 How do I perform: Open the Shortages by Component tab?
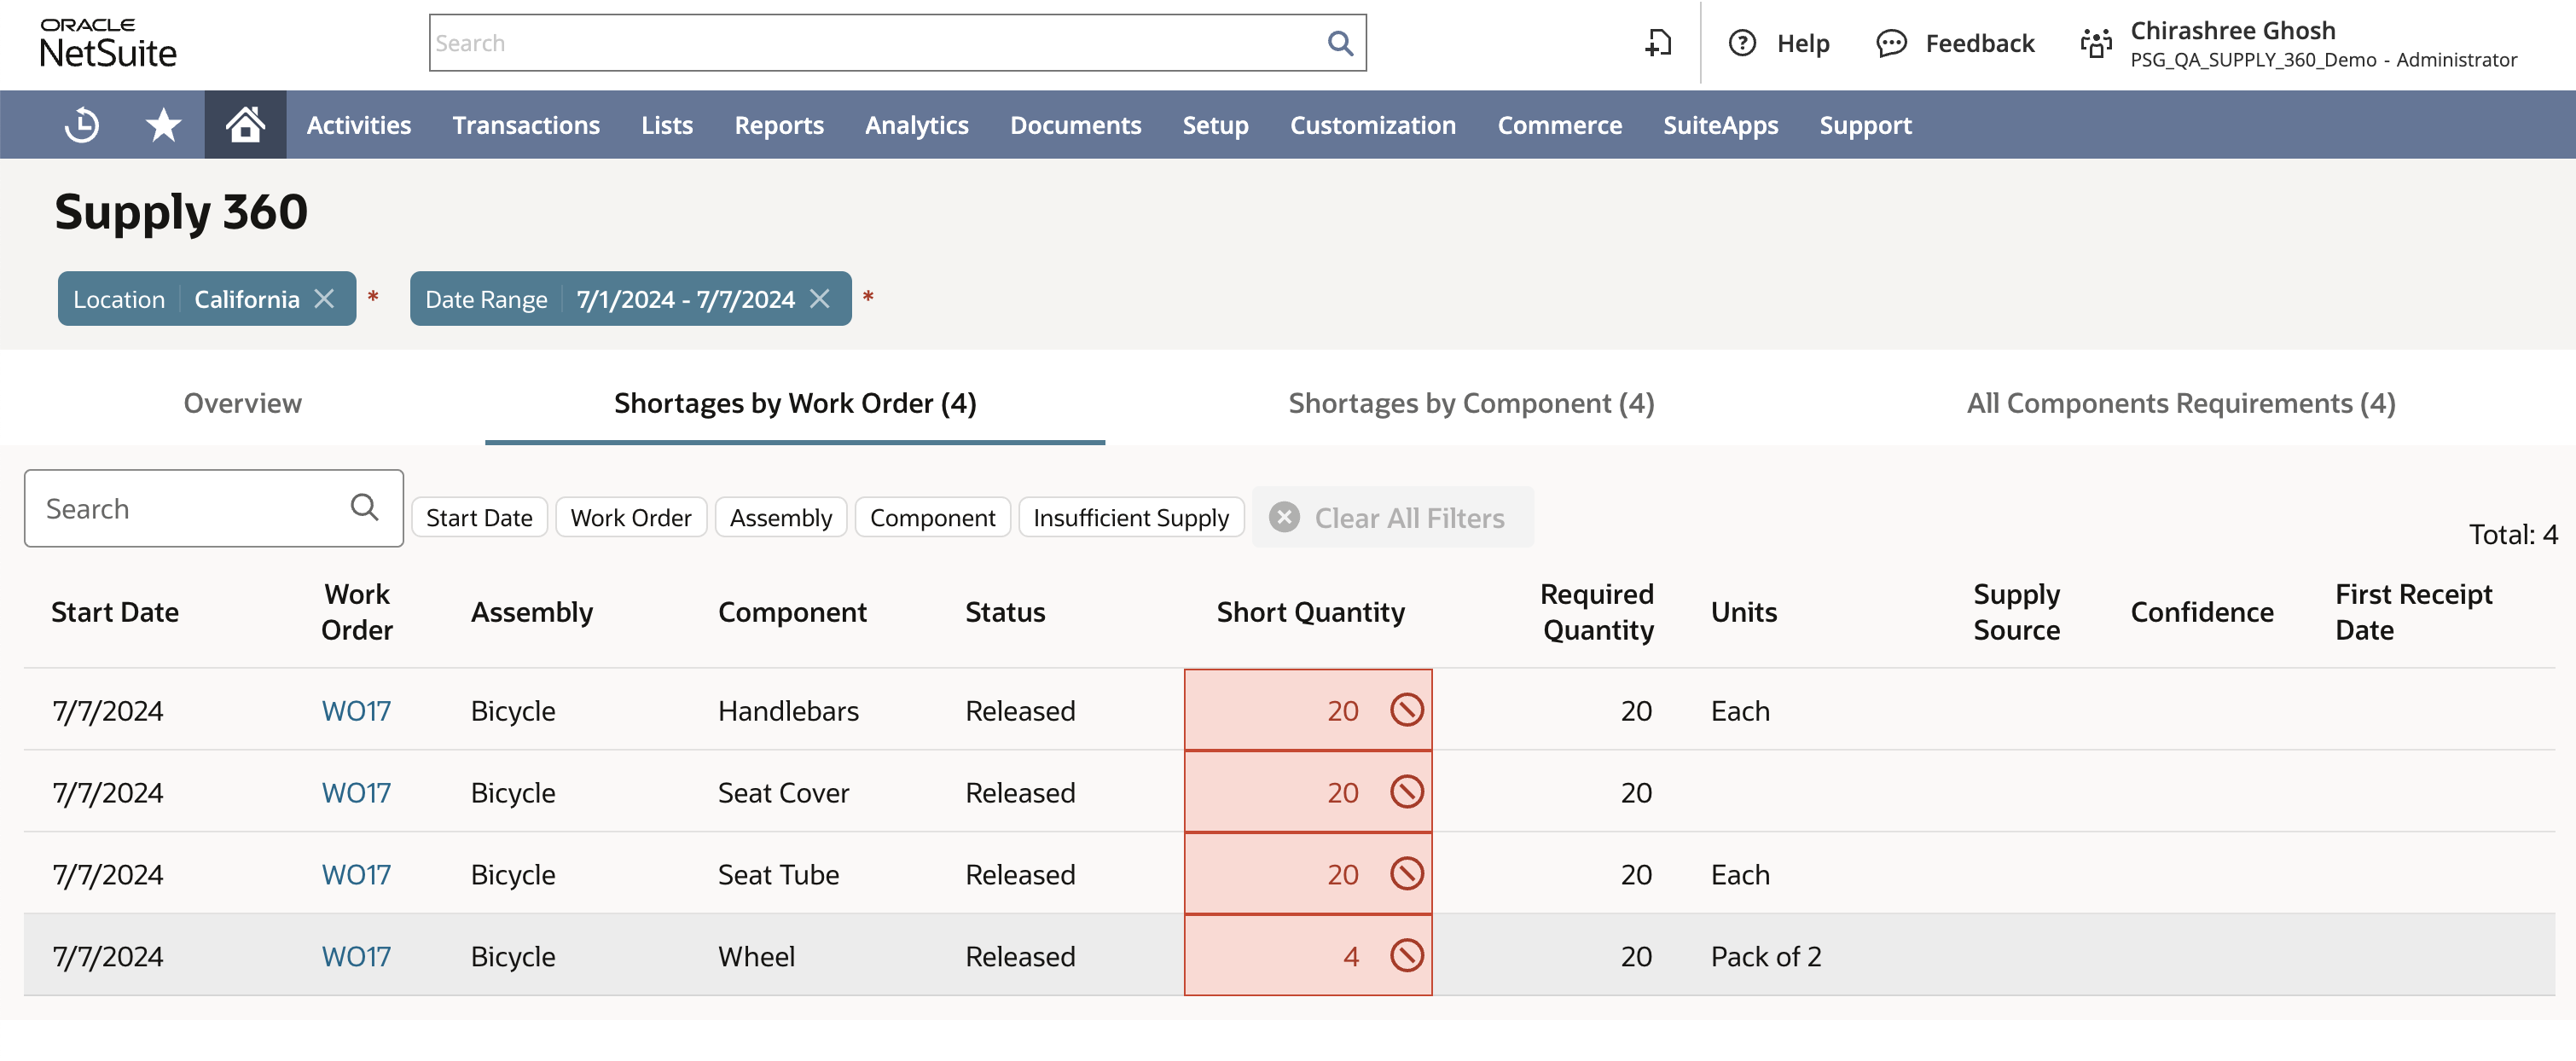[x=1472, y=401]
